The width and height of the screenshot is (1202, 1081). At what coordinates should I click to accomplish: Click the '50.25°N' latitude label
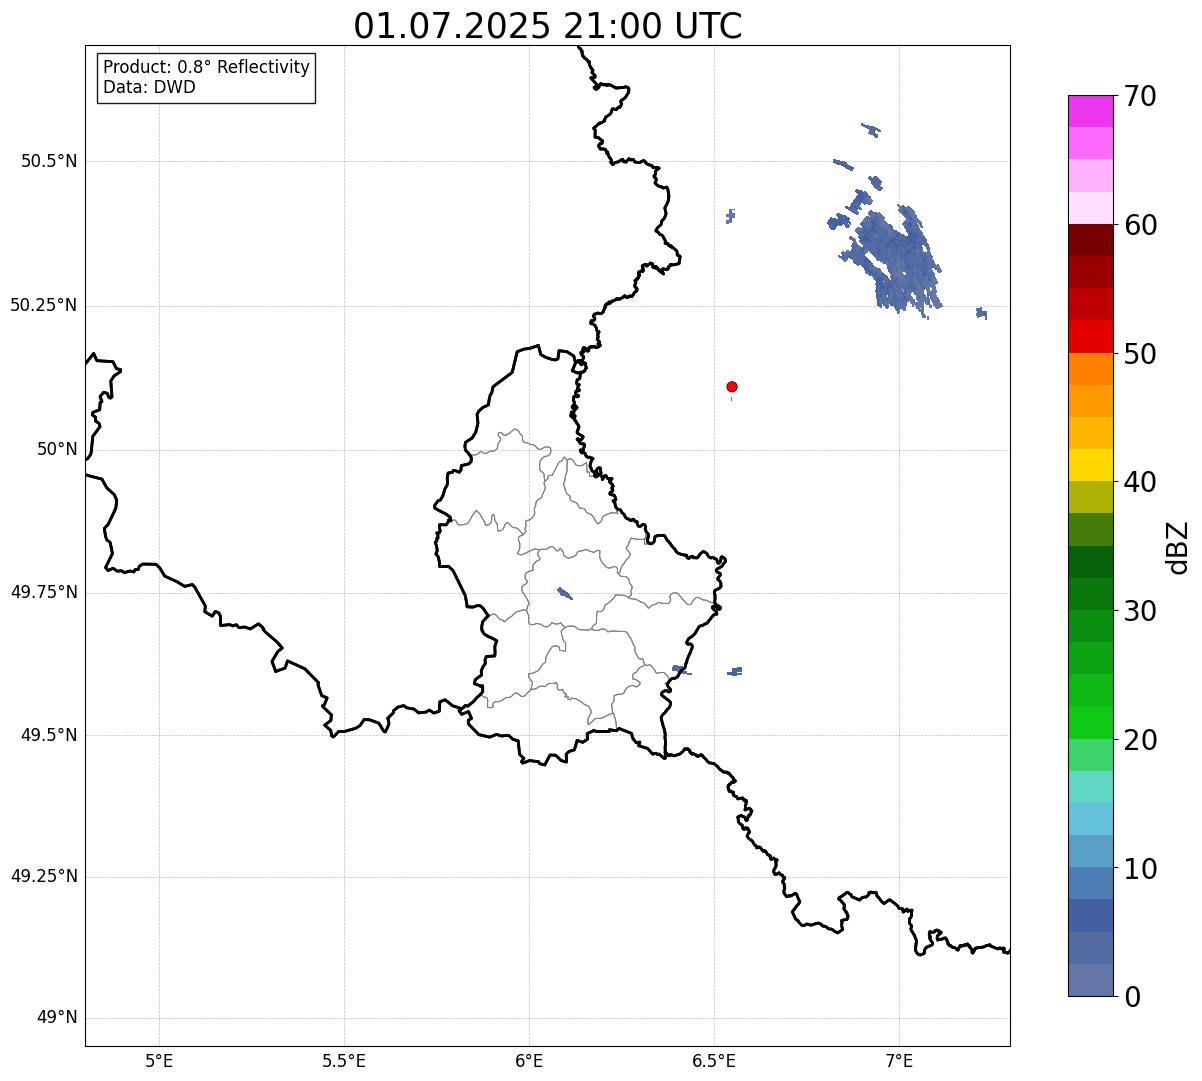point(44,305)
